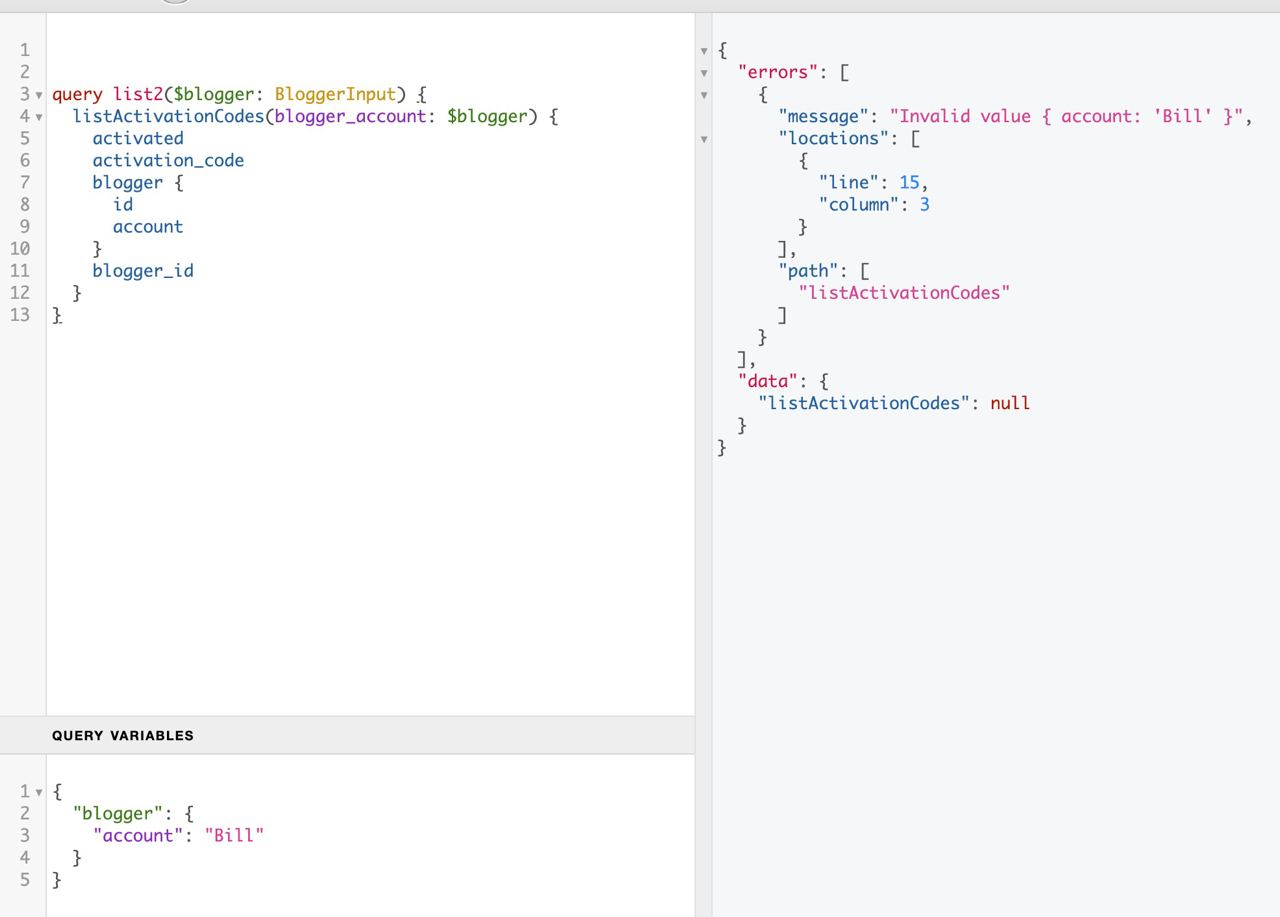Click the null value in result

tap(1010, 402)
